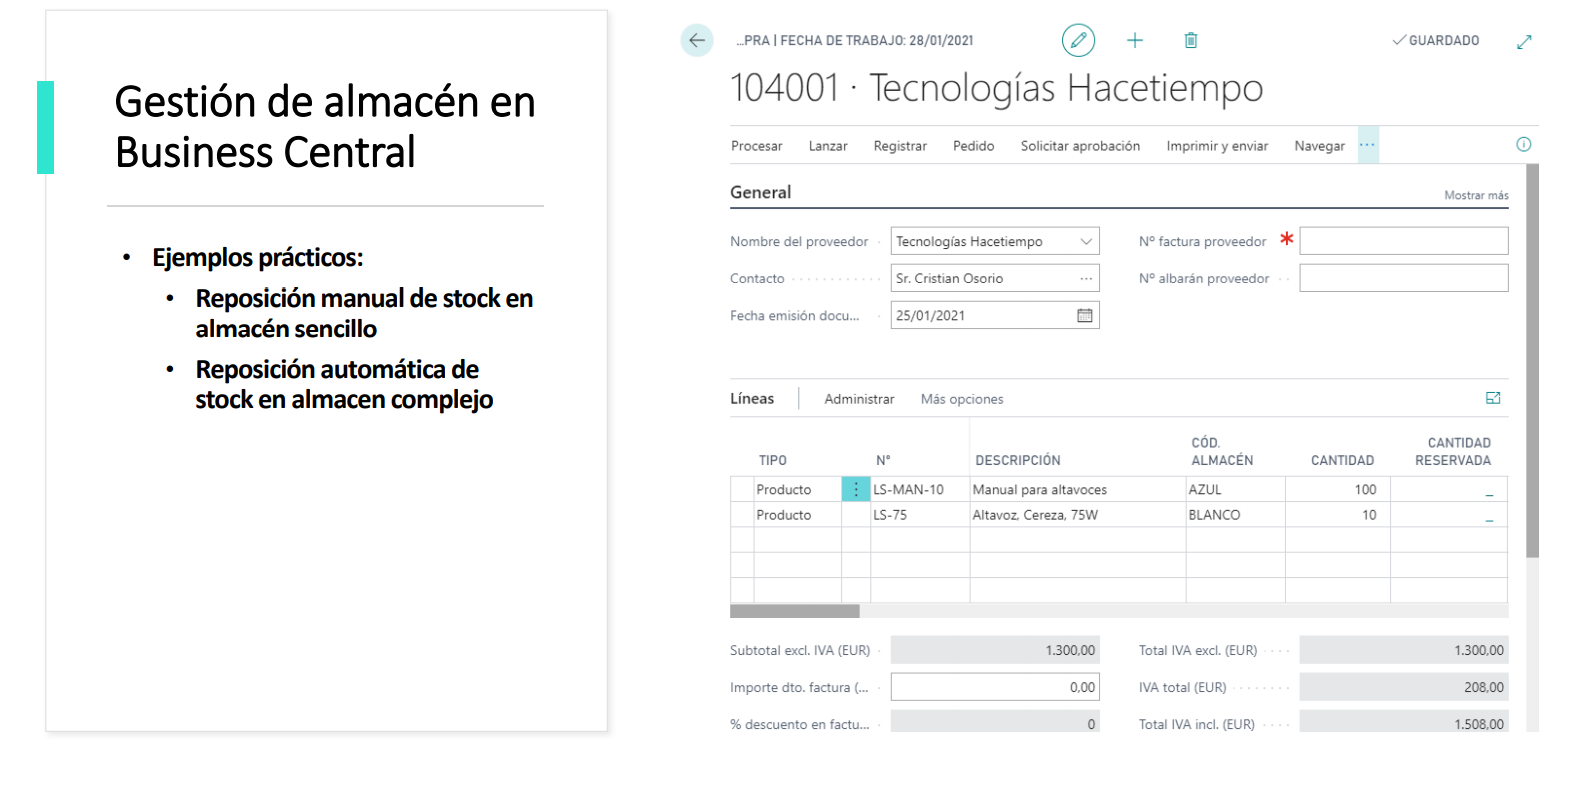The width and height of the screenshot is (1581, 802).
Task: Click % descuento en factura value
Action: tap(995, 722)
